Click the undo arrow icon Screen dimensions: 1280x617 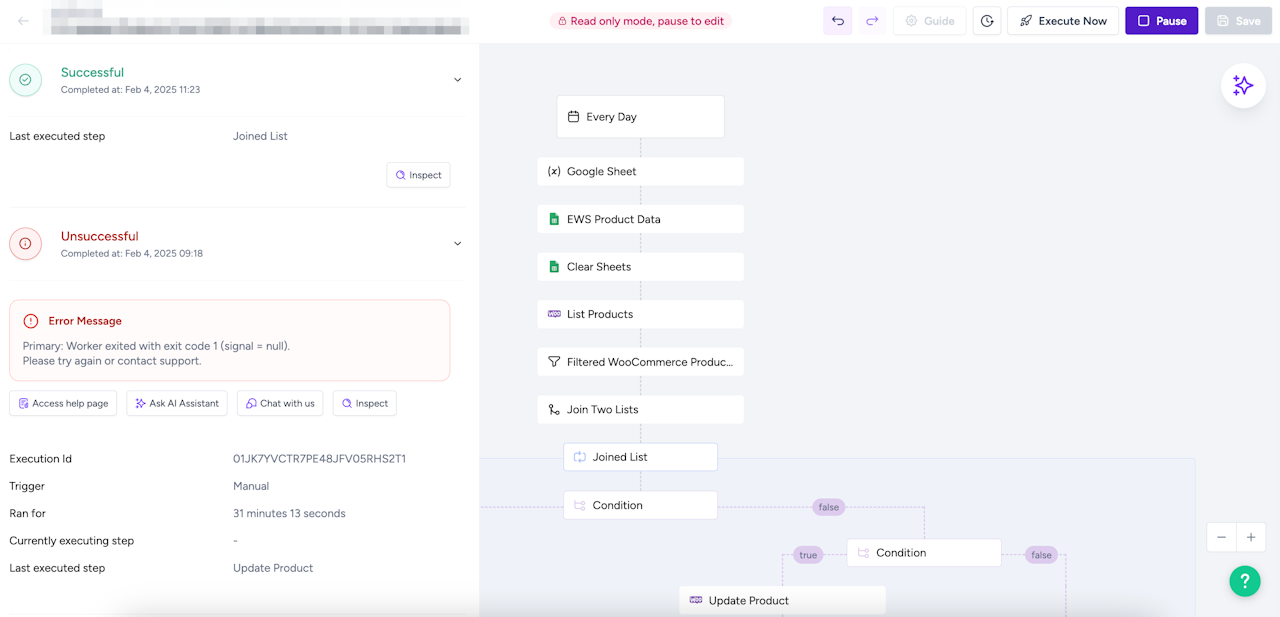(838, 21)
